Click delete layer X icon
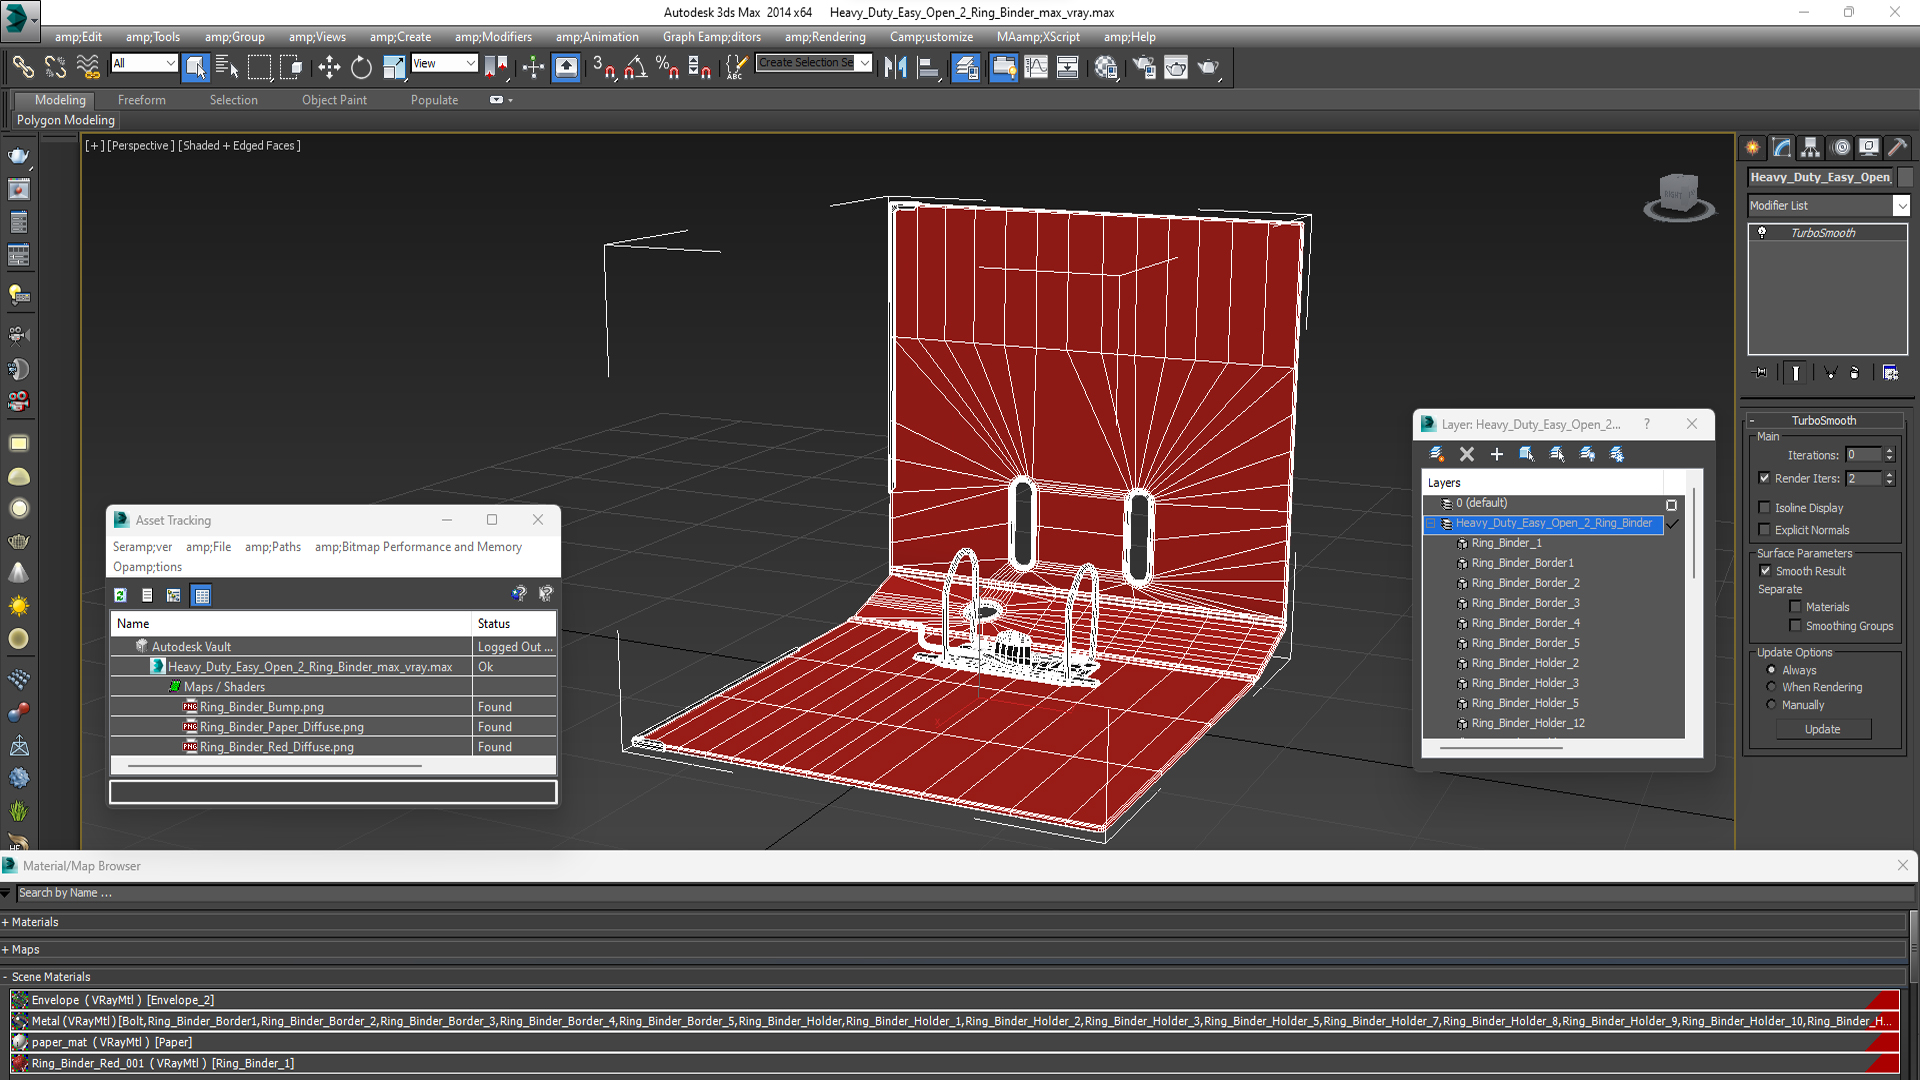This screenshot has width=1920, height=1080. (1466, 454)
